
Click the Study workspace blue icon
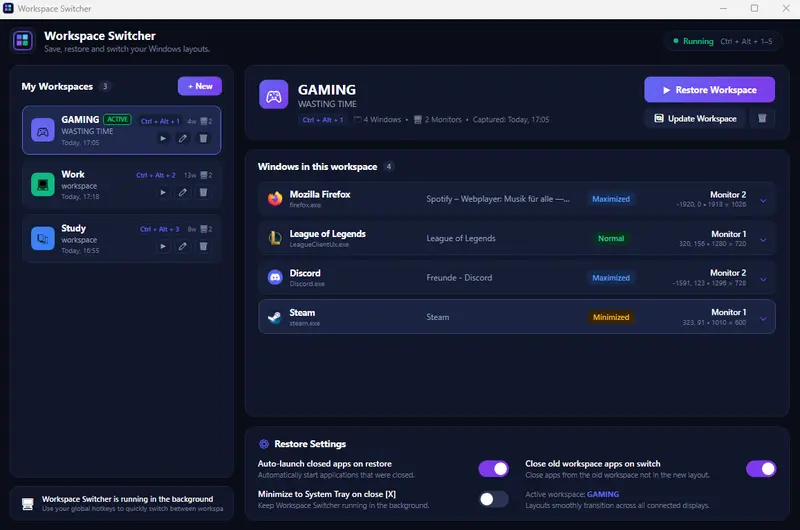coord(43,238)
